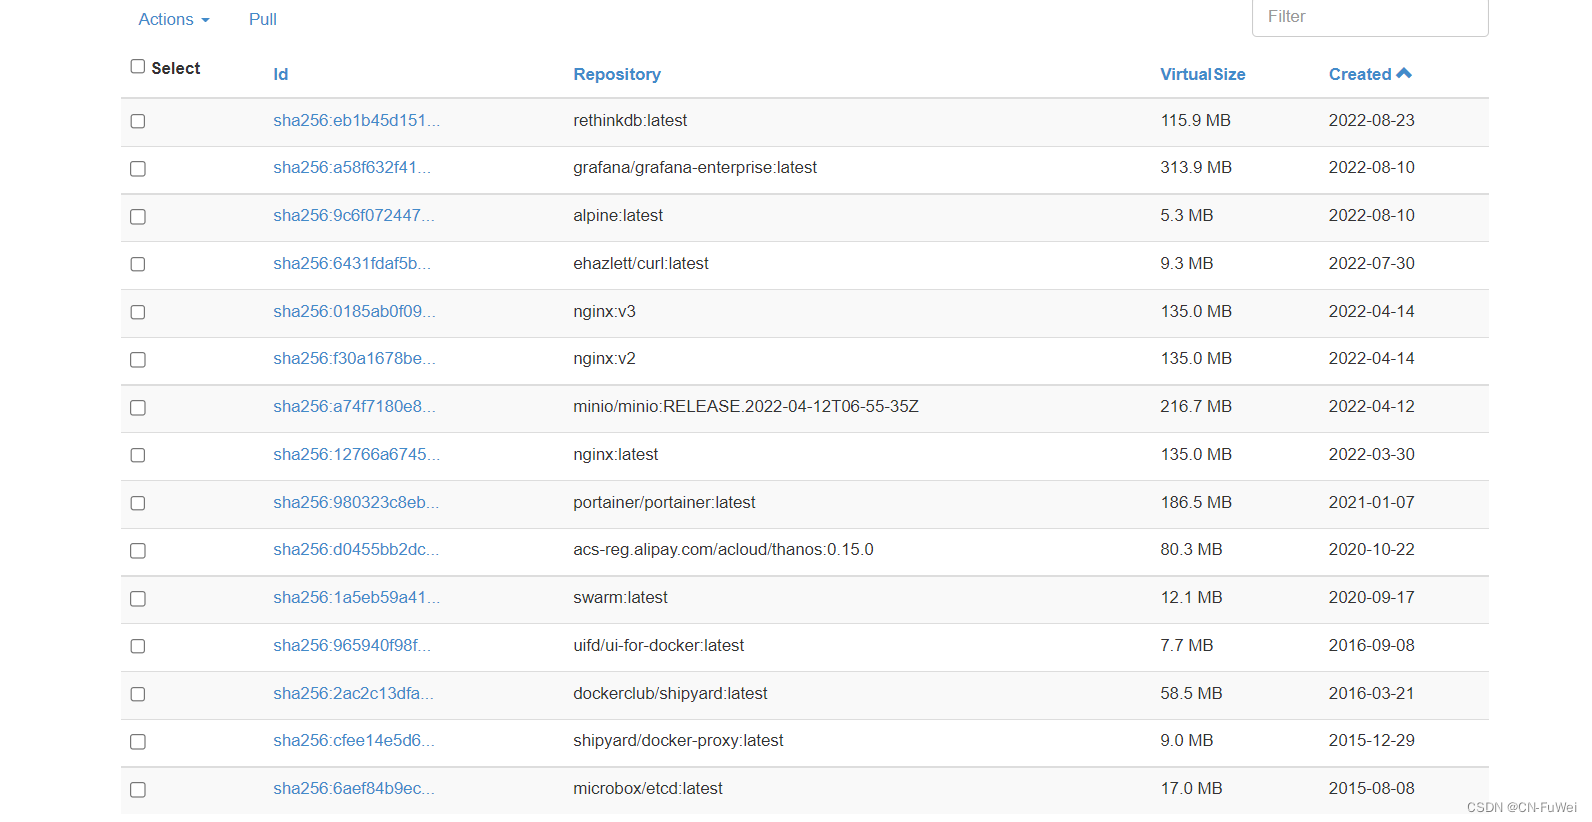The width and height of the screenshot is (1592, 822).
Task: Click the 2022-08-23 created date
Action: point(1372,120)
